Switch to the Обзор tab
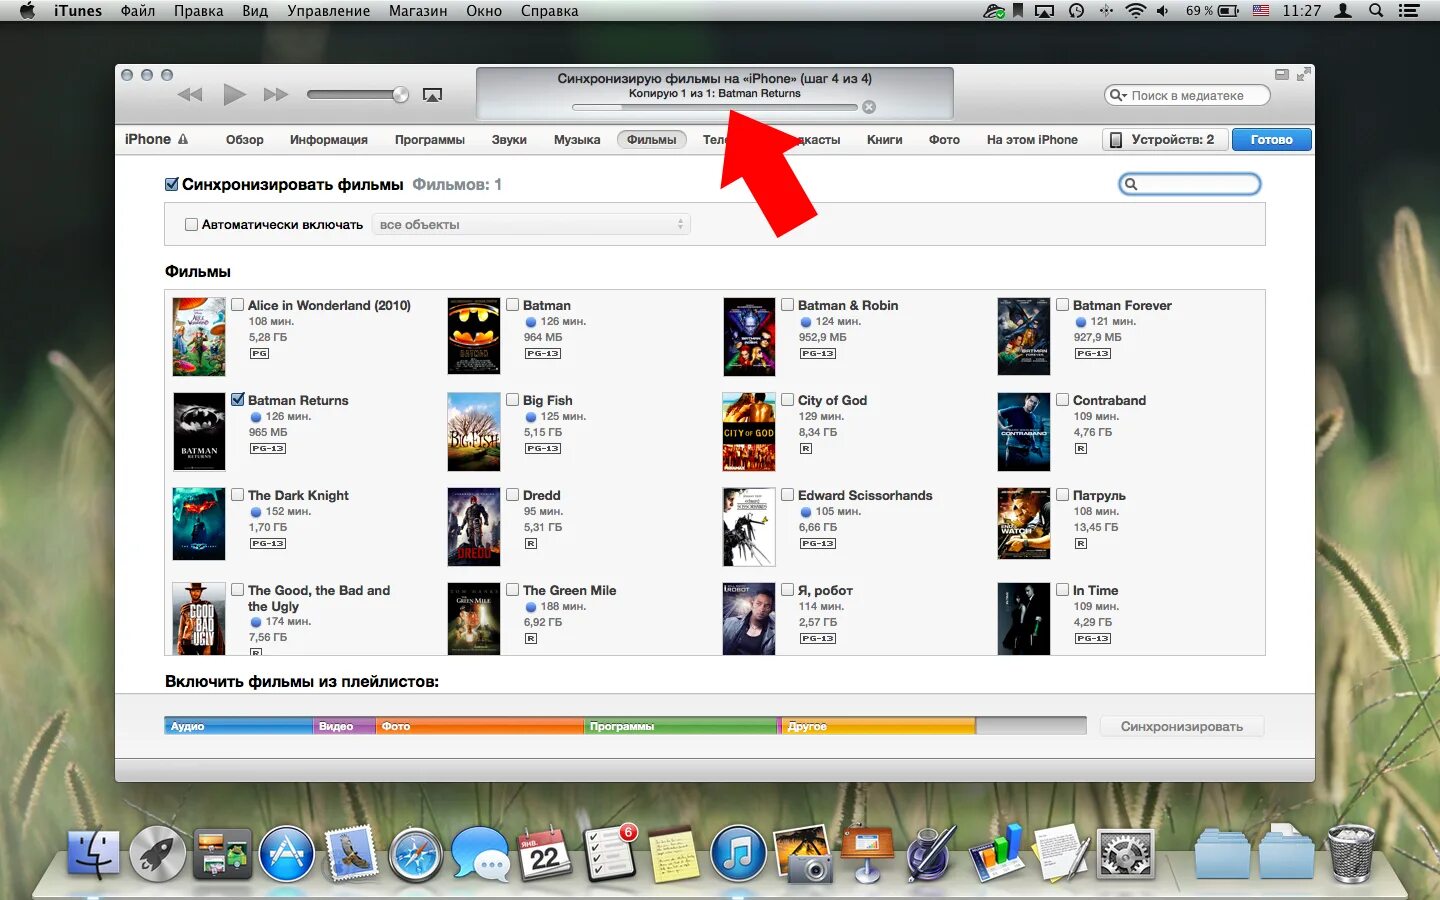Screen dimensions: 1440x900 245,140
